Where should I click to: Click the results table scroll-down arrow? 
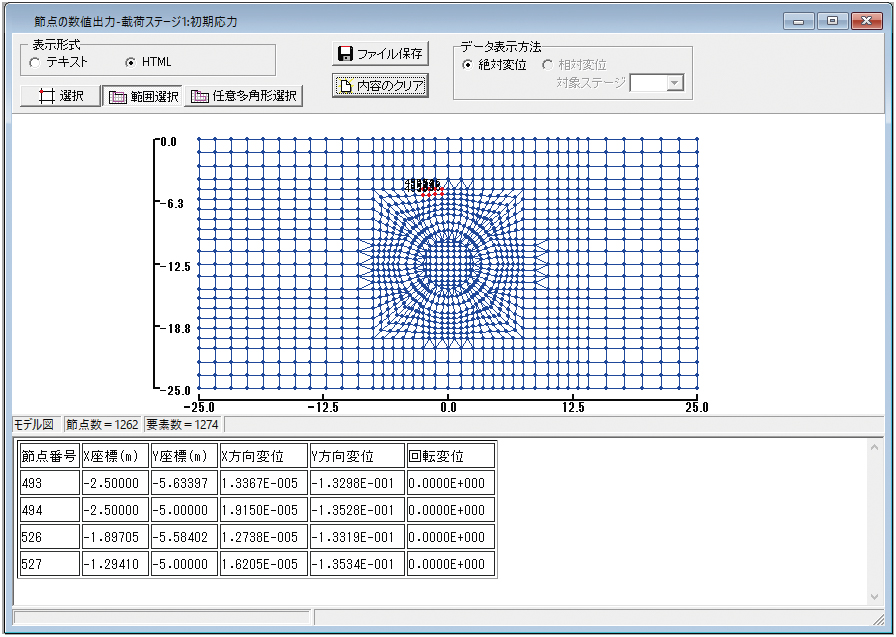click(875, 596)
